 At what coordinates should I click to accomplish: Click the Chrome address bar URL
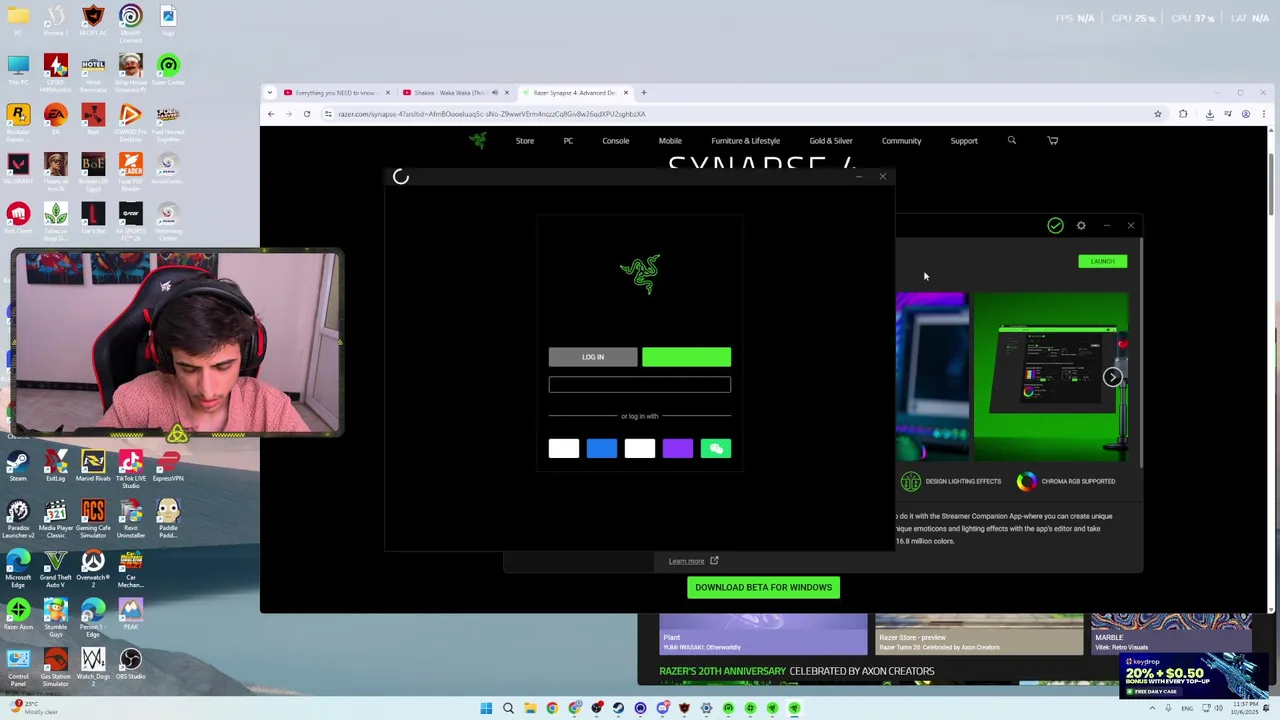pyautogui.click(x=492, y=114)
